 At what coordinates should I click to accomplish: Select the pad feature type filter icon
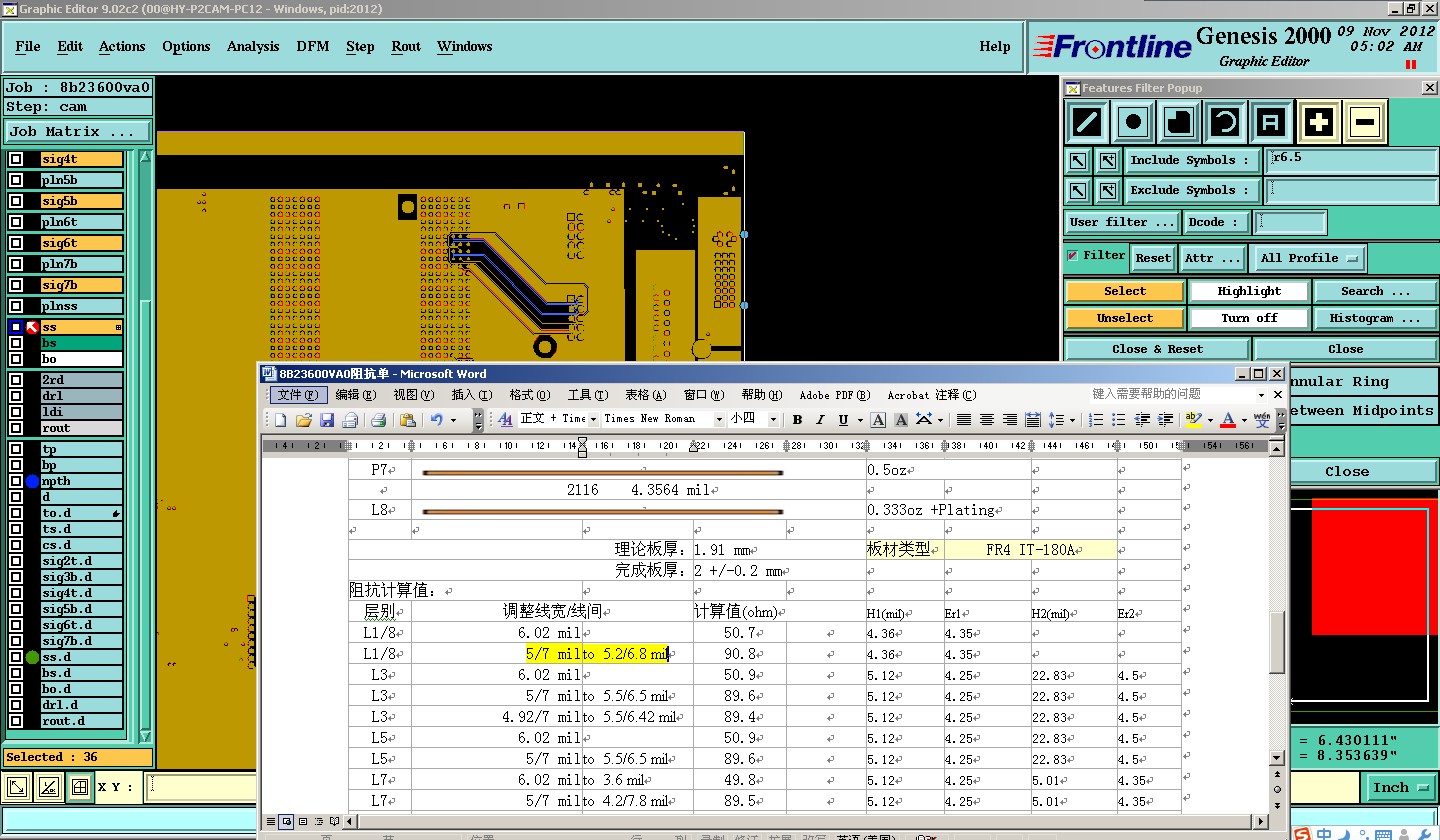tap(1133, 123)
